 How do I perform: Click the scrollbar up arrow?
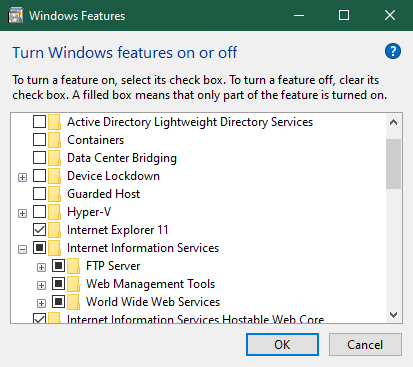pos(393,122)
